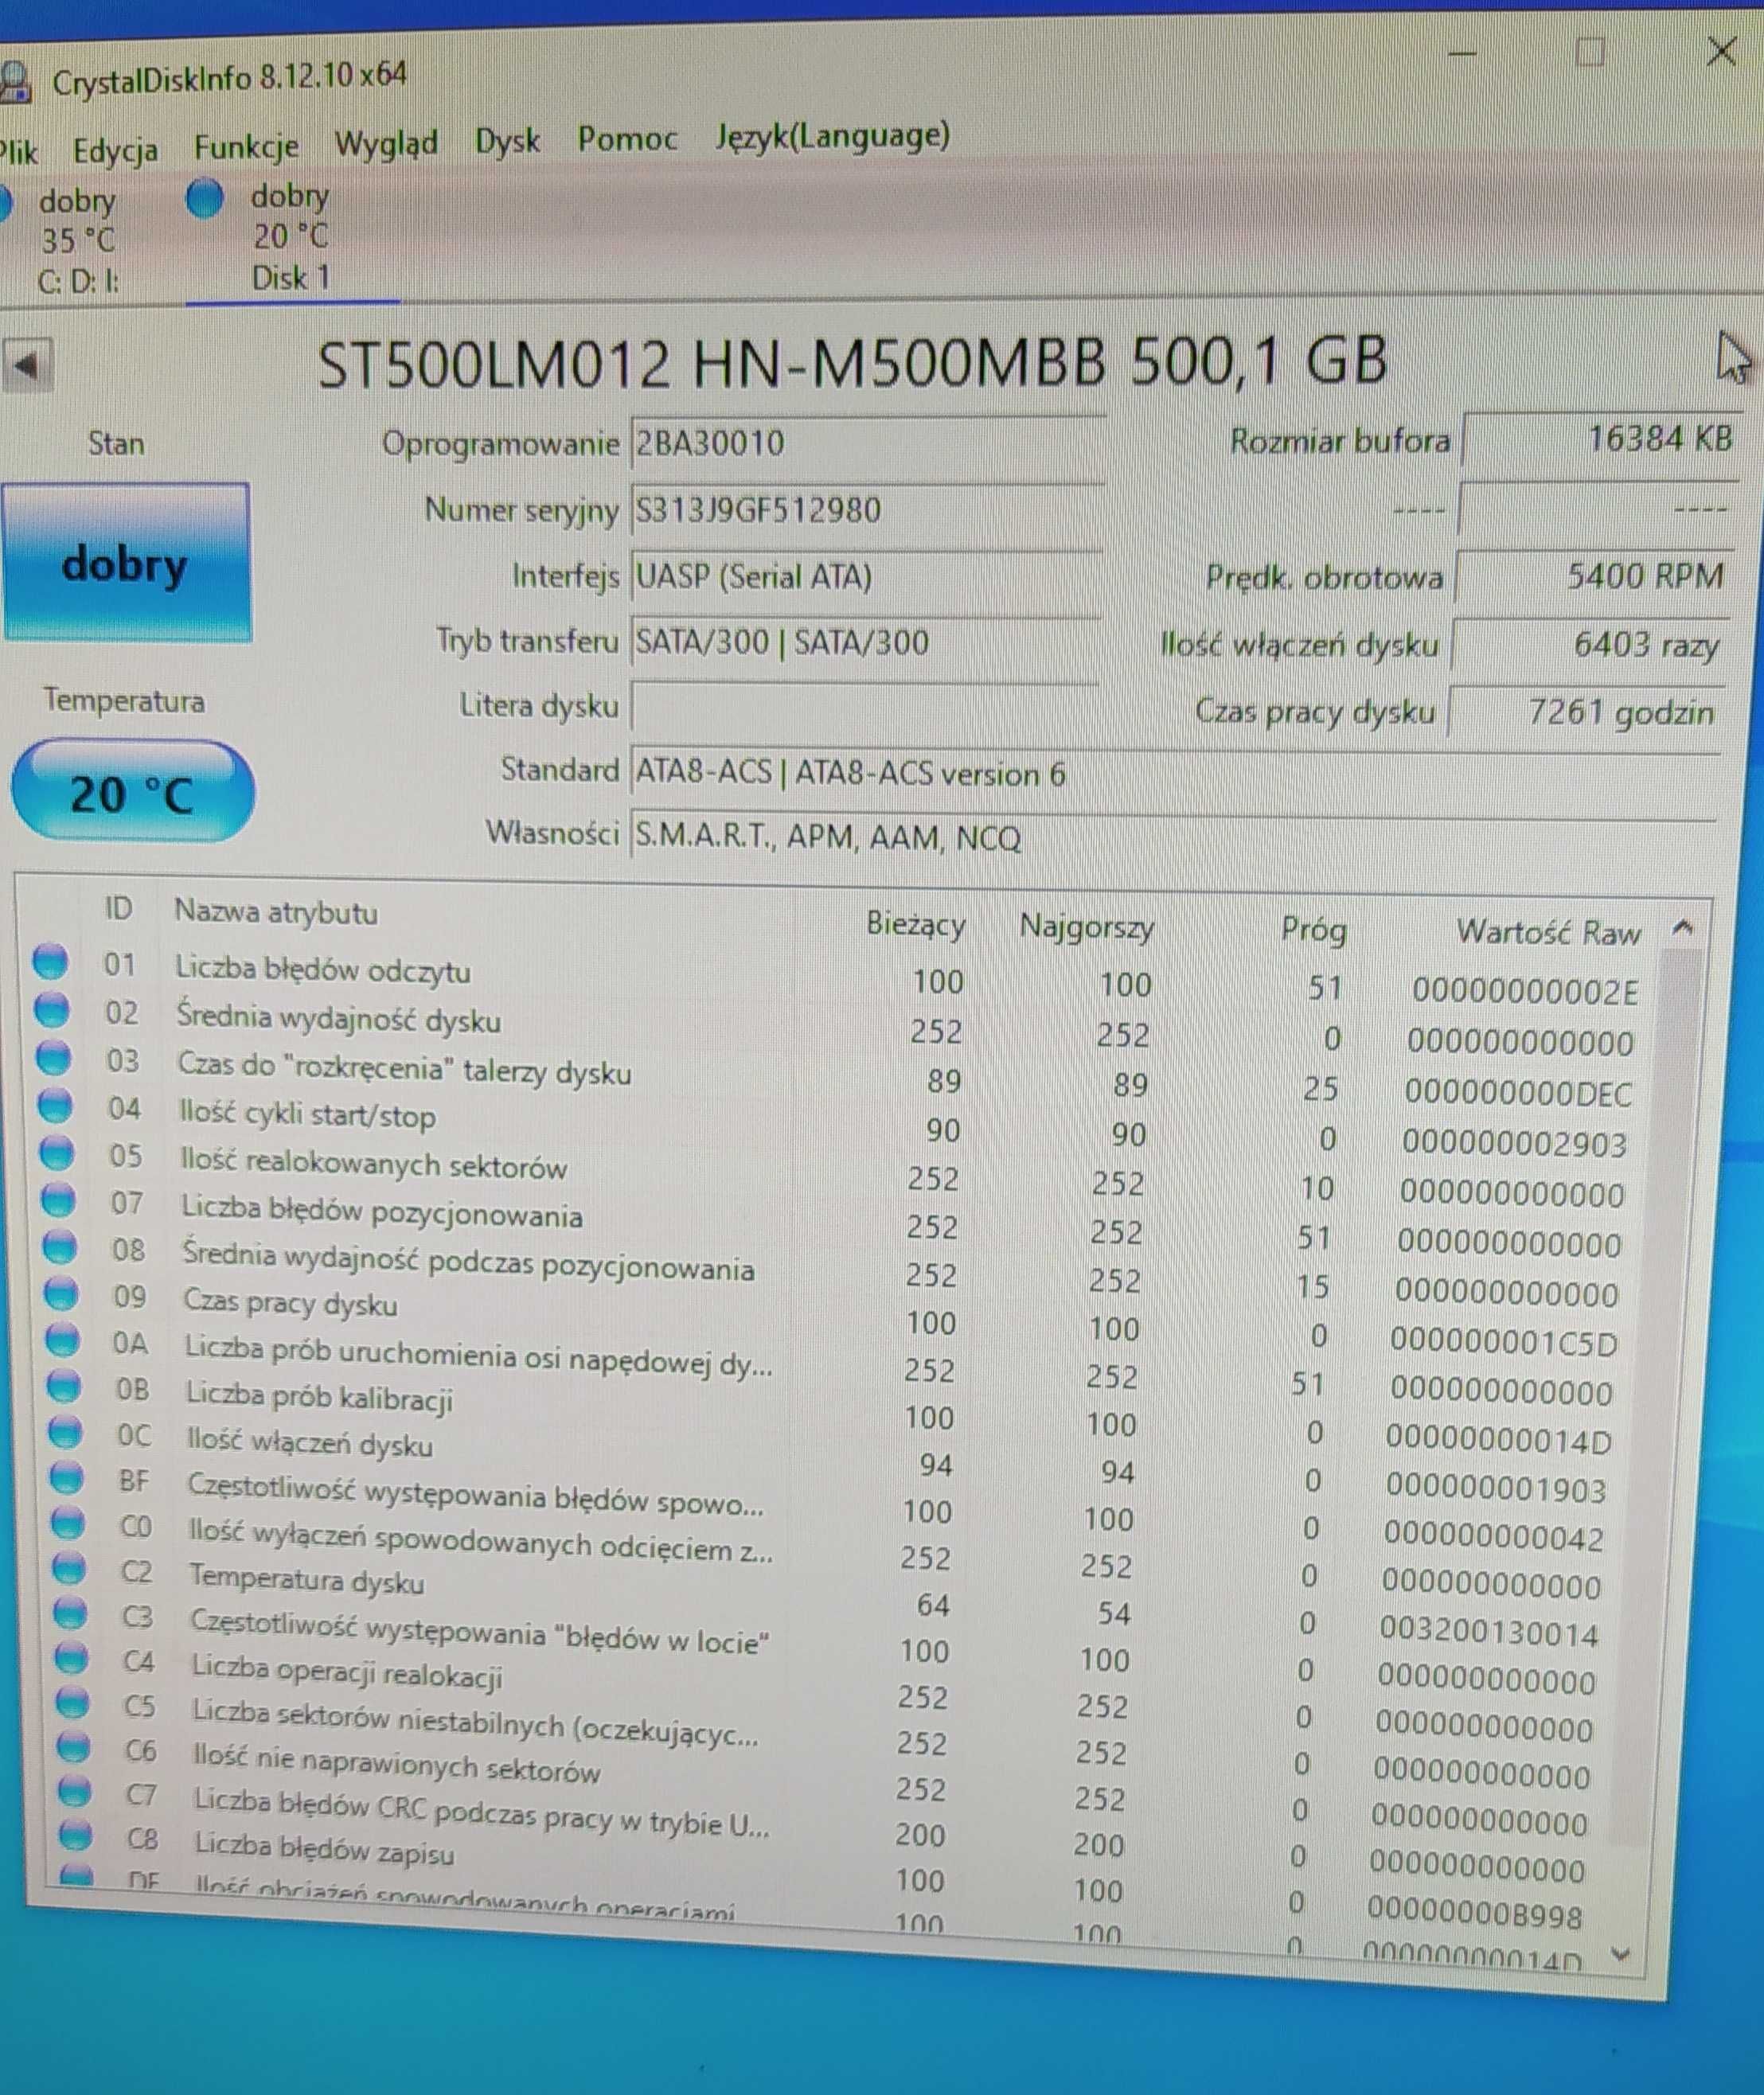Click the 5400 RPM rotation speed field
This screenshot has height=2095, width=1764.
1594,577
